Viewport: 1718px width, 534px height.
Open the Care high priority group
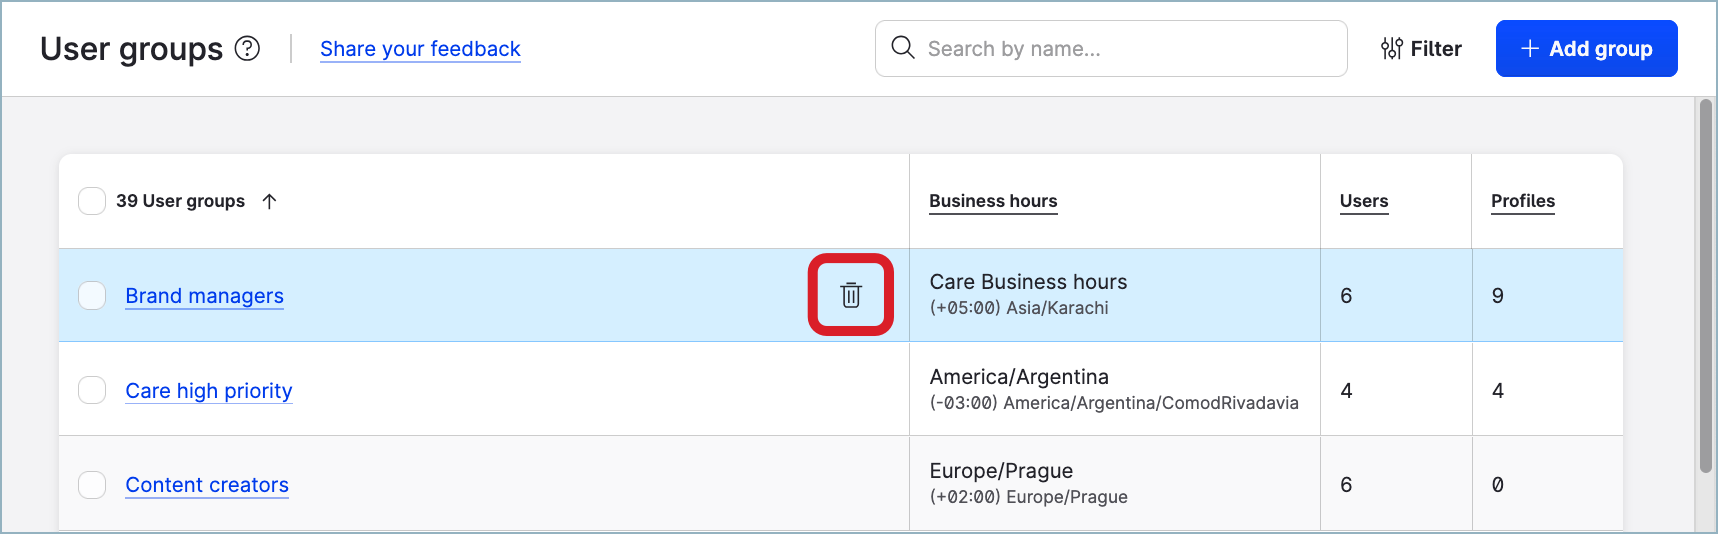coord(209,391)
